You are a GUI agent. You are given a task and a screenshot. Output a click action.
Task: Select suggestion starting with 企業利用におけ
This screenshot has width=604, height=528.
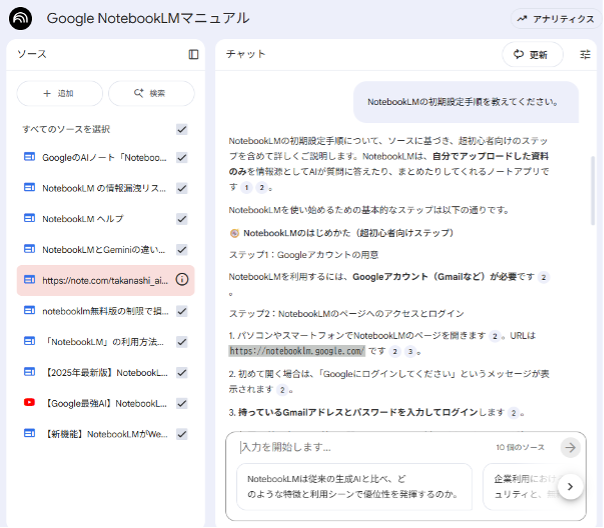(524, 486)
